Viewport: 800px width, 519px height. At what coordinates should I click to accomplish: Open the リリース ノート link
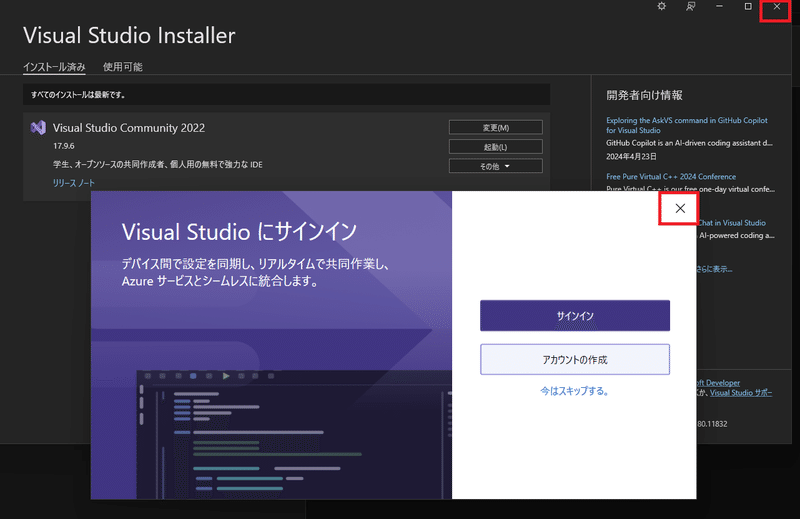(x=73, y=183)
